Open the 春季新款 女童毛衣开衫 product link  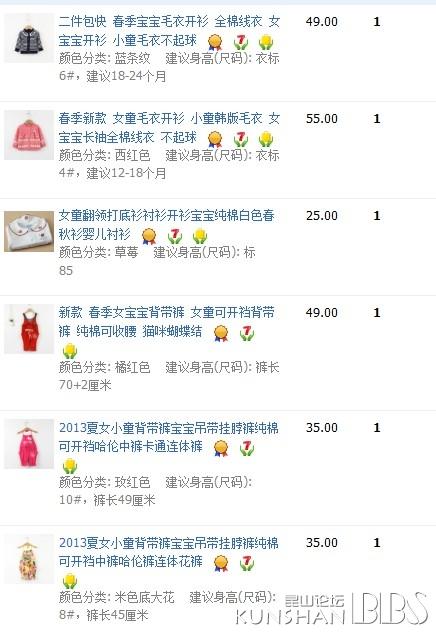tap(169, 128)
